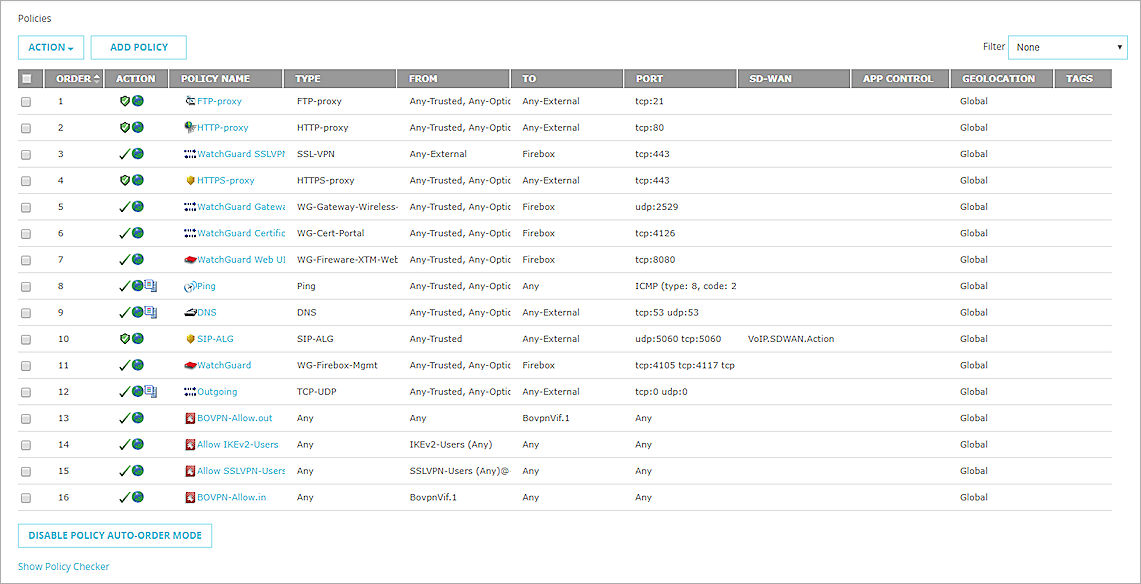Click the copy icon on the Outgoing policy row
Viewport: 1141px width, 584px height.
150,391
